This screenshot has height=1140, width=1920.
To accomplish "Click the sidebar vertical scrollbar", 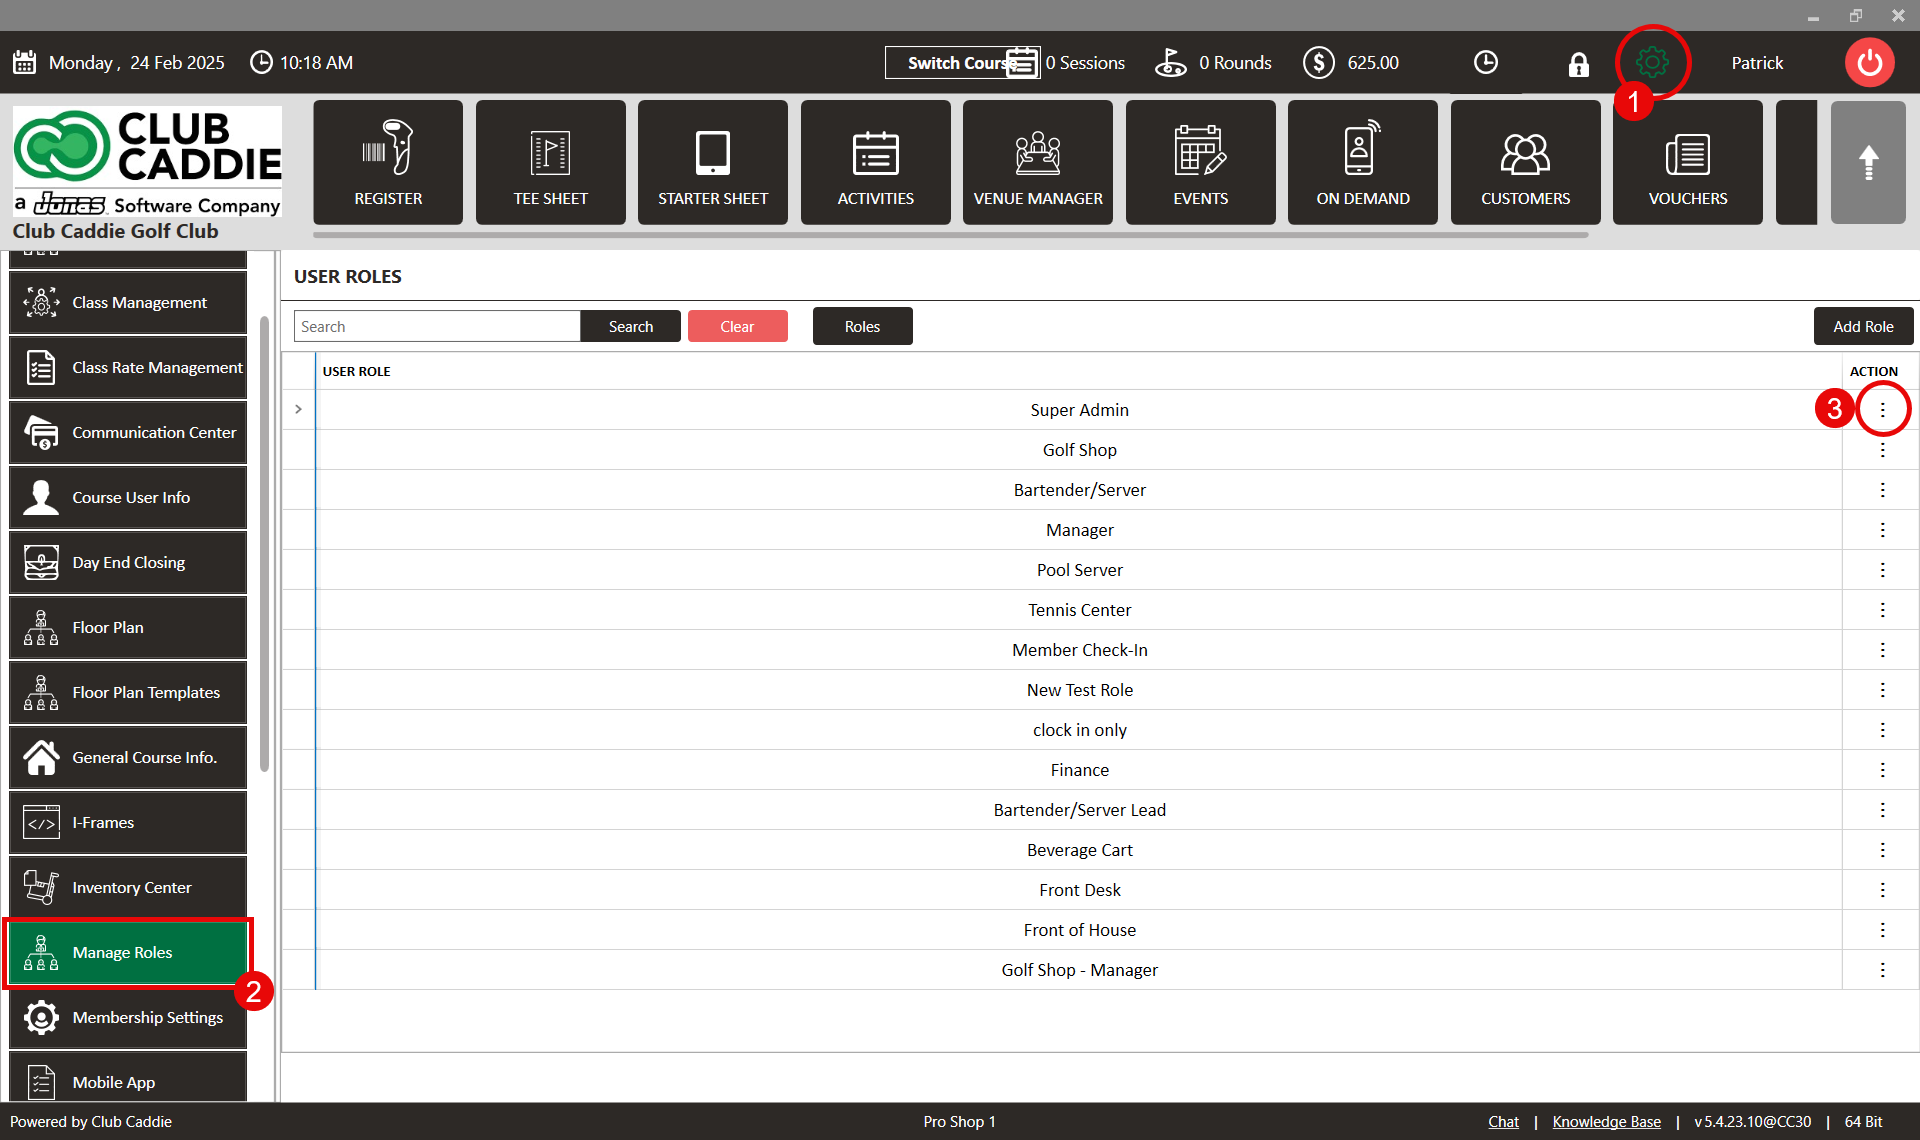I will coord(264,544).
